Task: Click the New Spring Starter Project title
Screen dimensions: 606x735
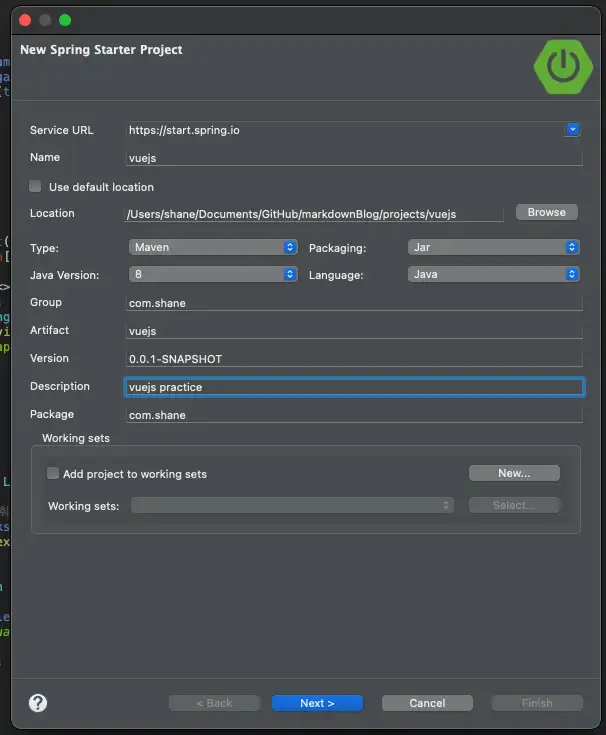Action: point(101,50)
